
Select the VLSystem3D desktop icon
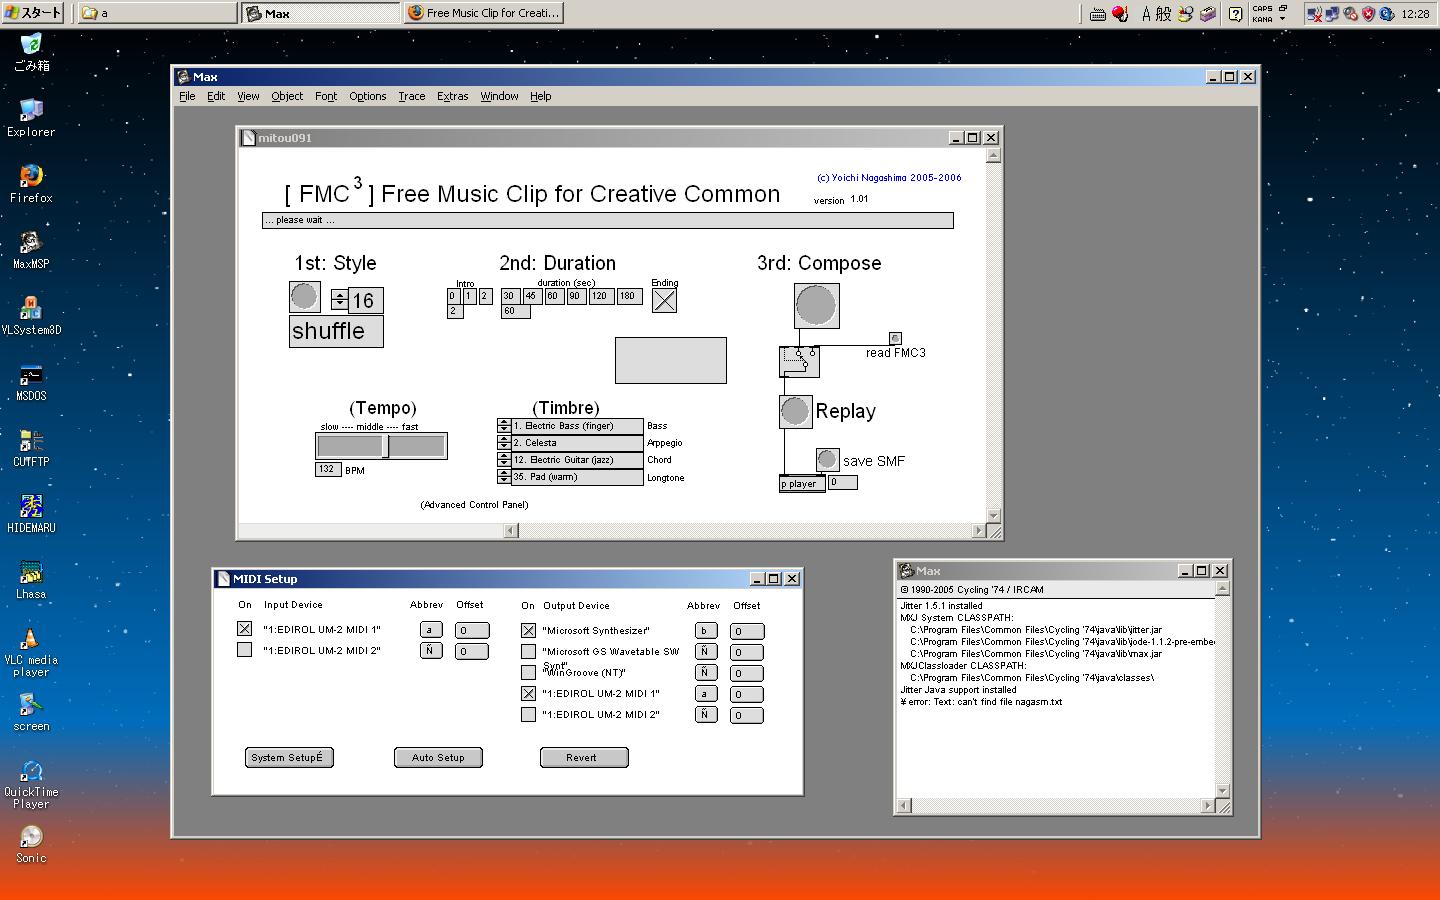pyautogui.click(x=31, y=316)
